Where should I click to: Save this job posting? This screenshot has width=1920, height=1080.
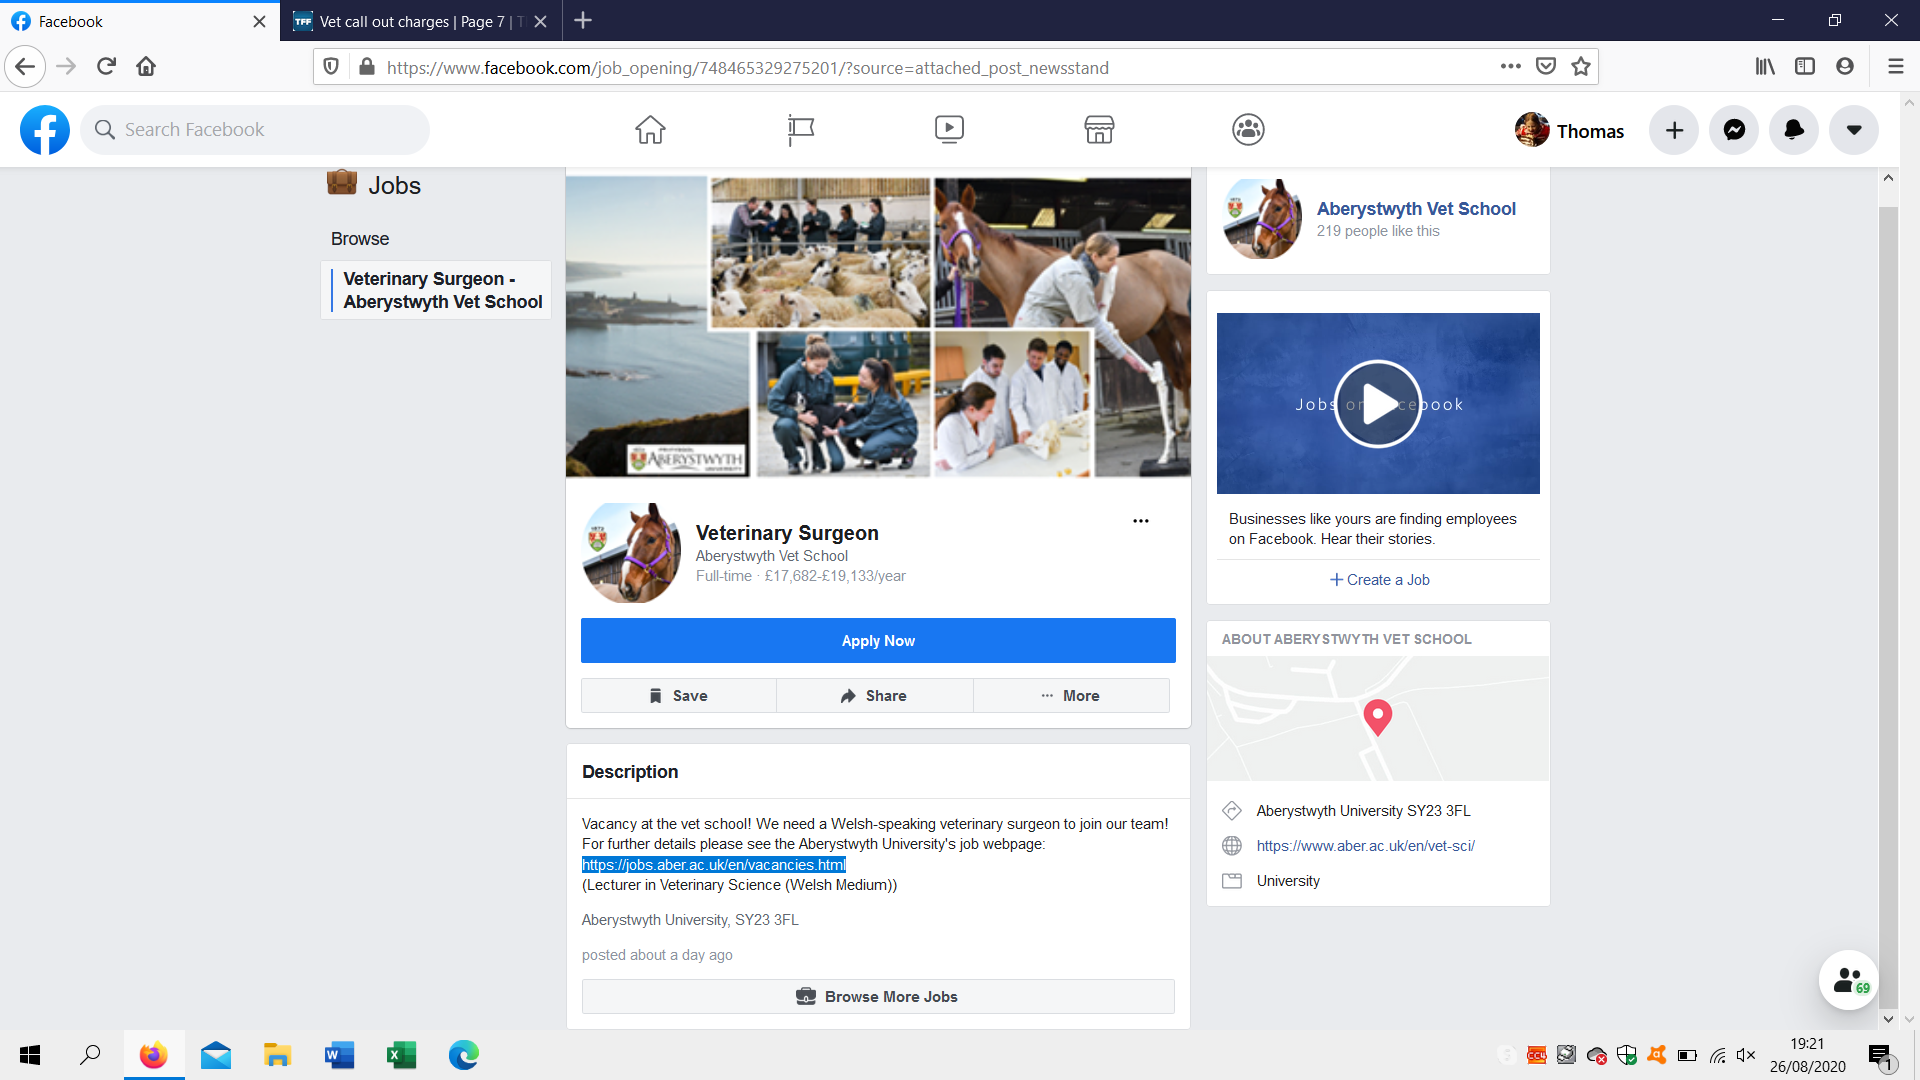(x=679, y=696)
